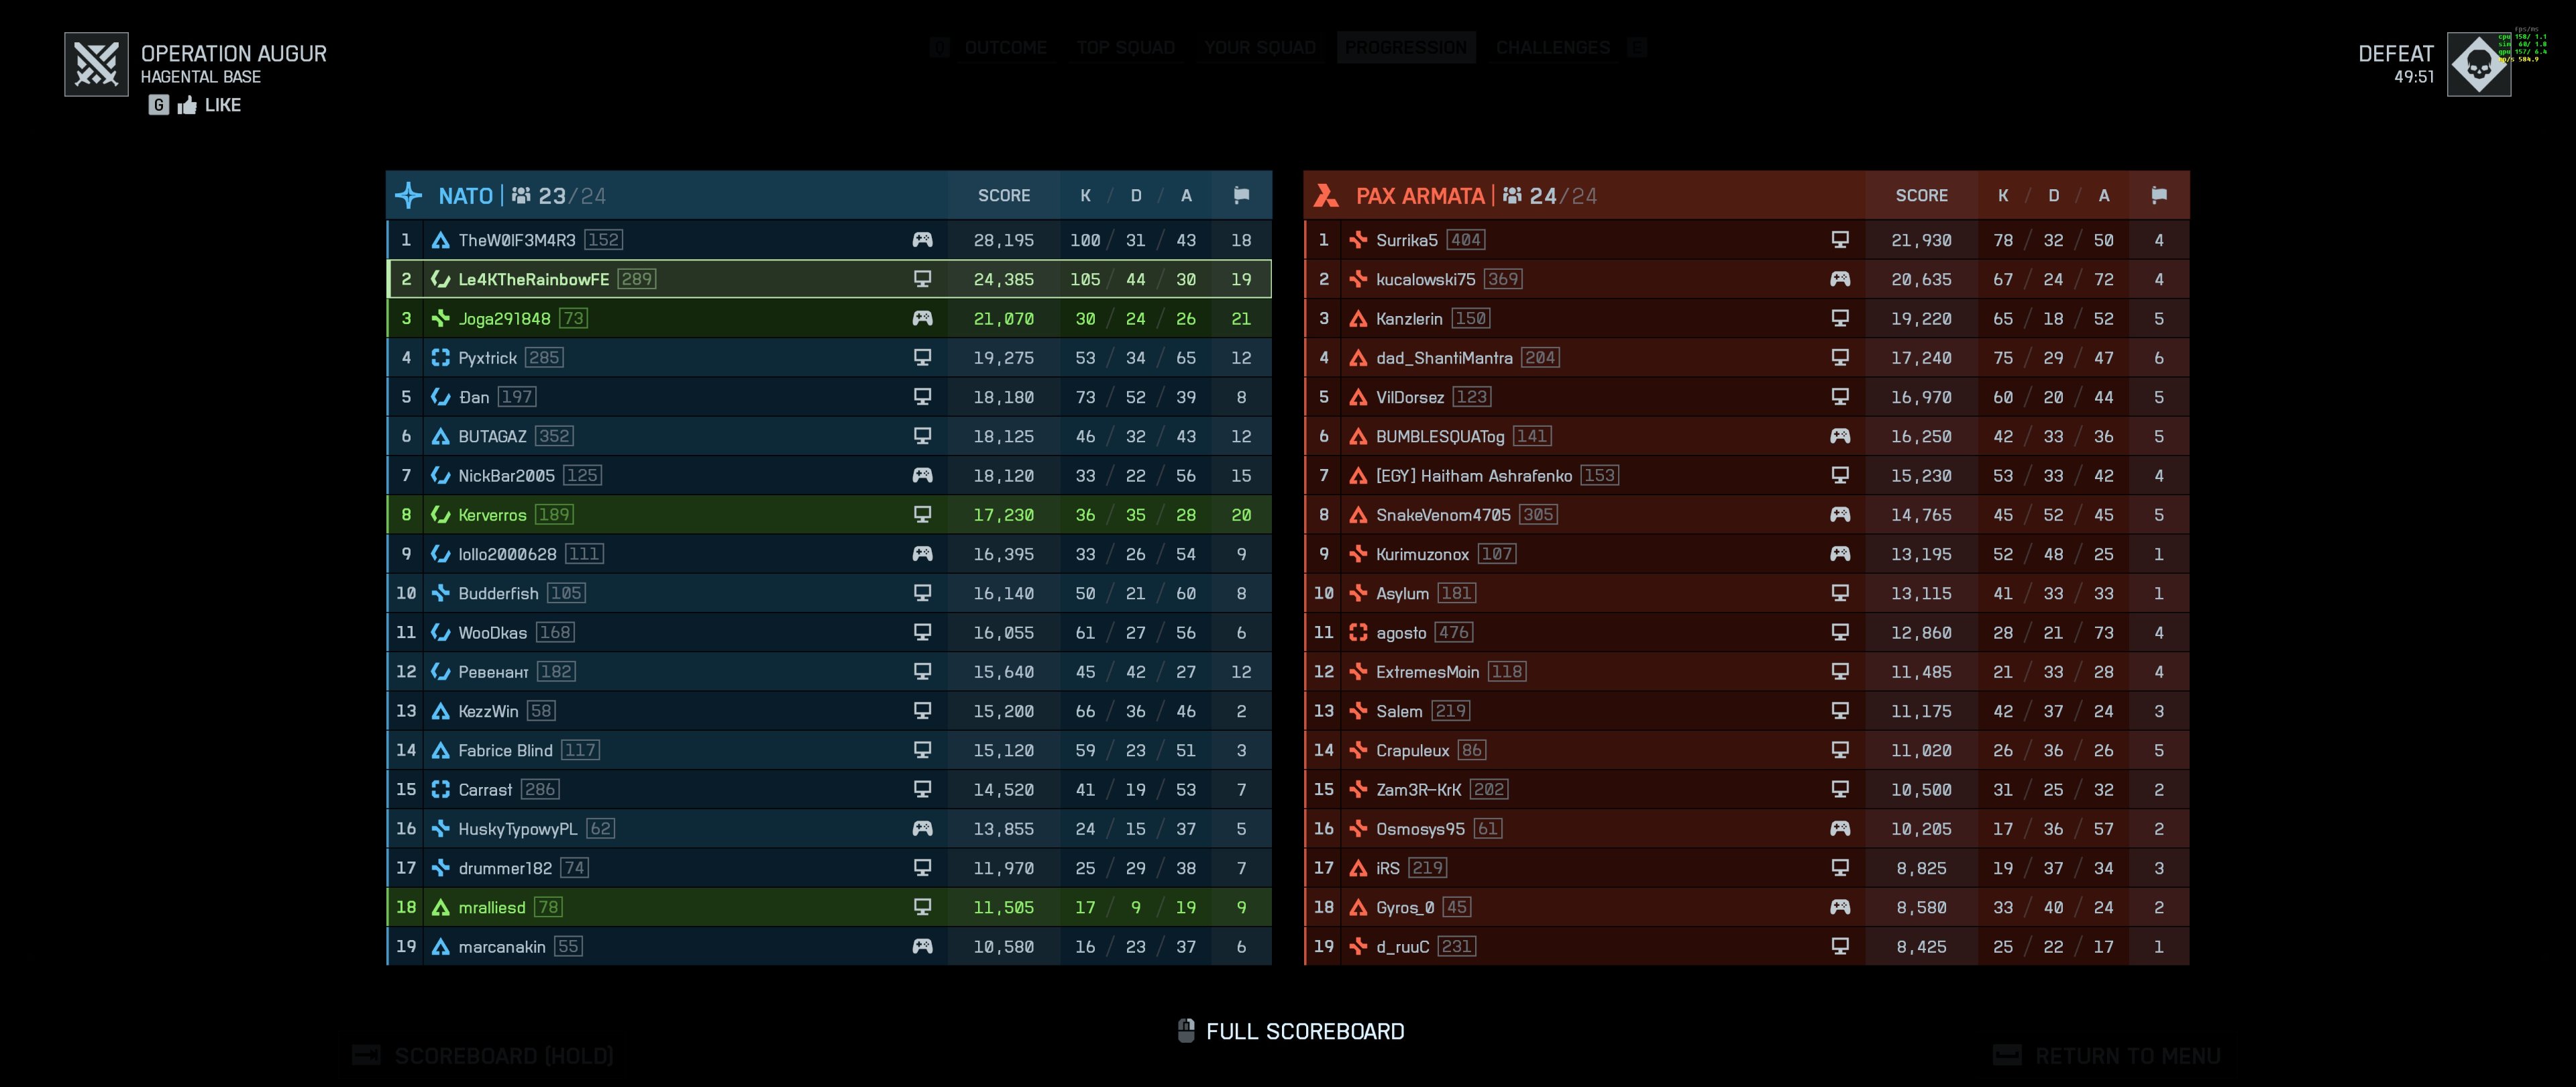The image size is (2576, 1087).
Task: Click the thumbs-up Like icon
Action: (x=187, y=105)
